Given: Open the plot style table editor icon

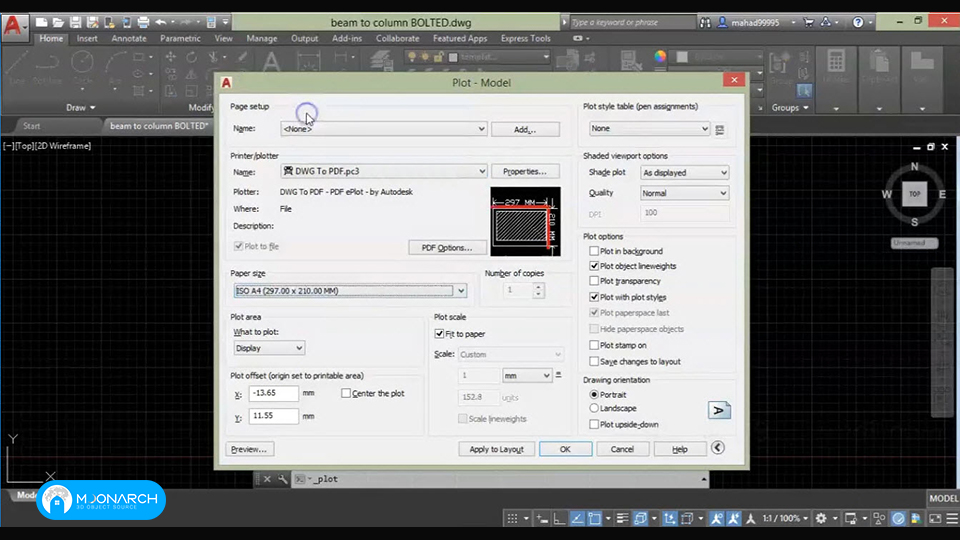Looking at the screenshot, I should coord(720,129).
